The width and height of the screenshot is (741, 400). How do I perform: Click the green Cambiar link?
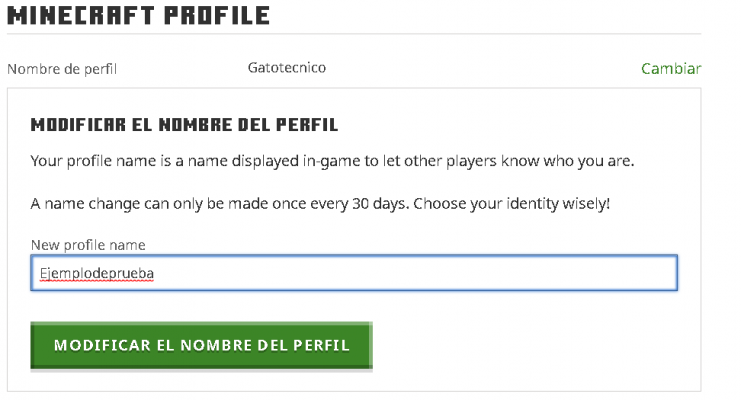[x=670, y=69]
